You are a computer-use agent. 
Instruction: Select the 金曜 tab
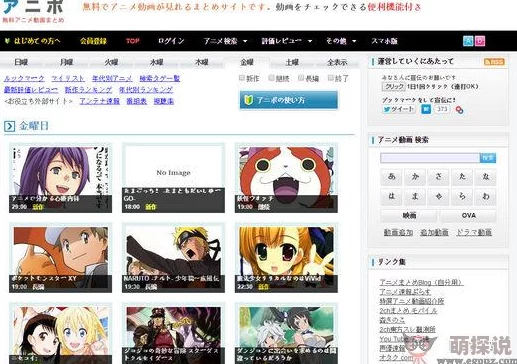coord(247,62)
